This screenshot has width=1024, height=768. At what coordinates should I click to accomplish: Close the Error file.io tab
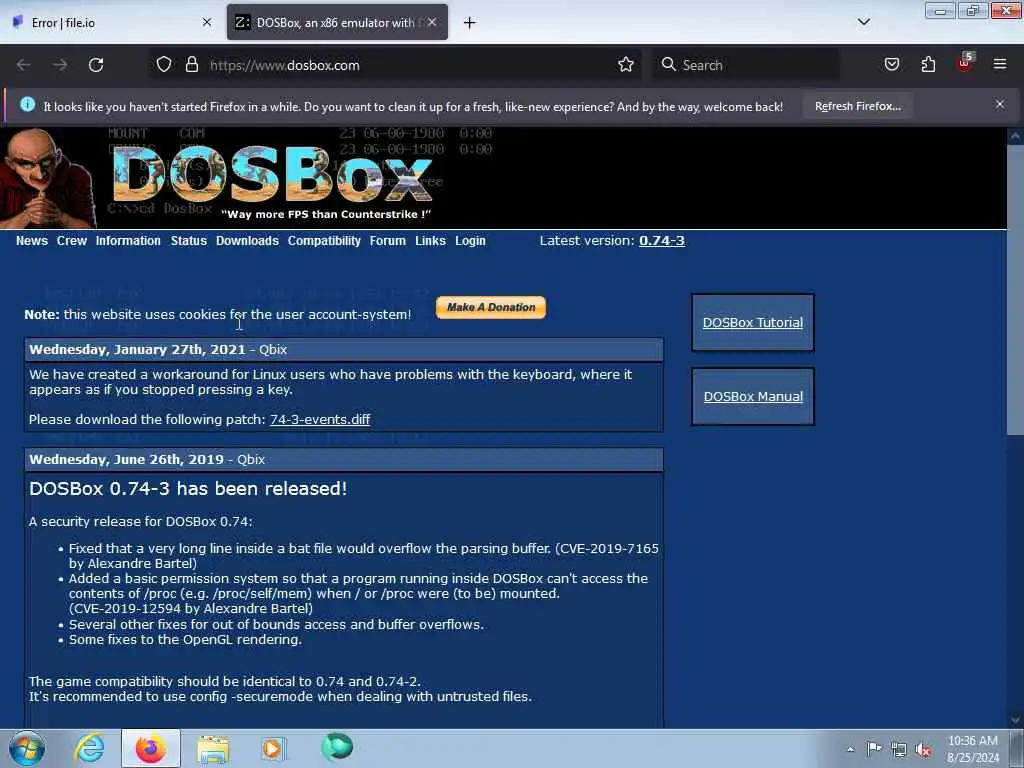(x=207, y=22)
